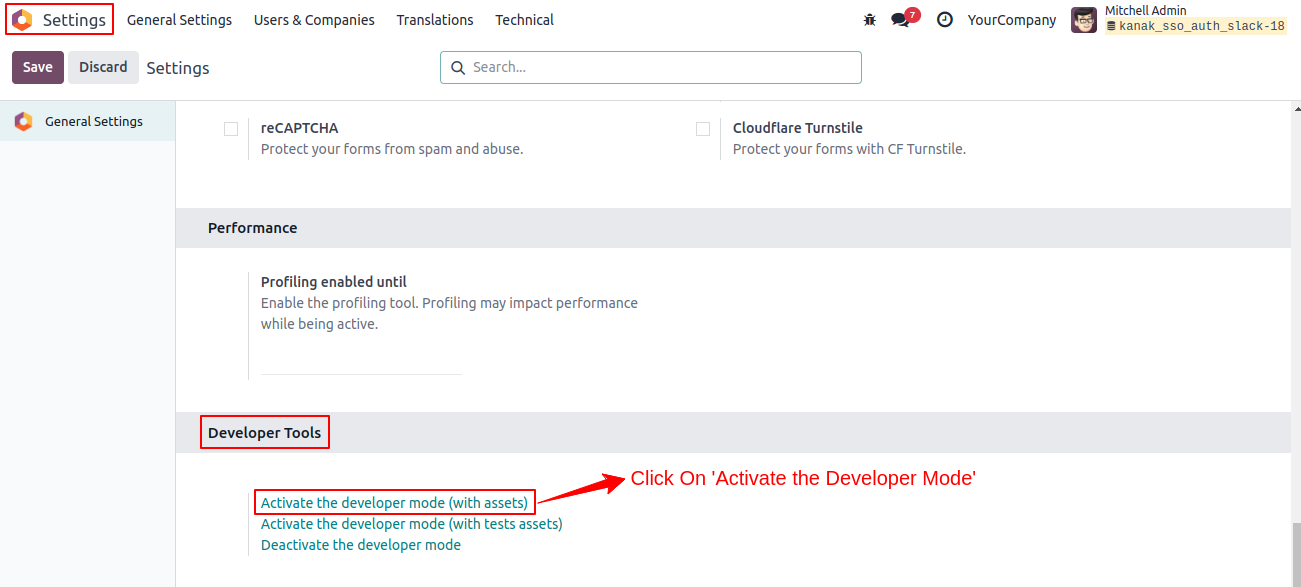This screenshot has height=587, width=1301.
Task: Click the Save button
Action: coord(38,67)
